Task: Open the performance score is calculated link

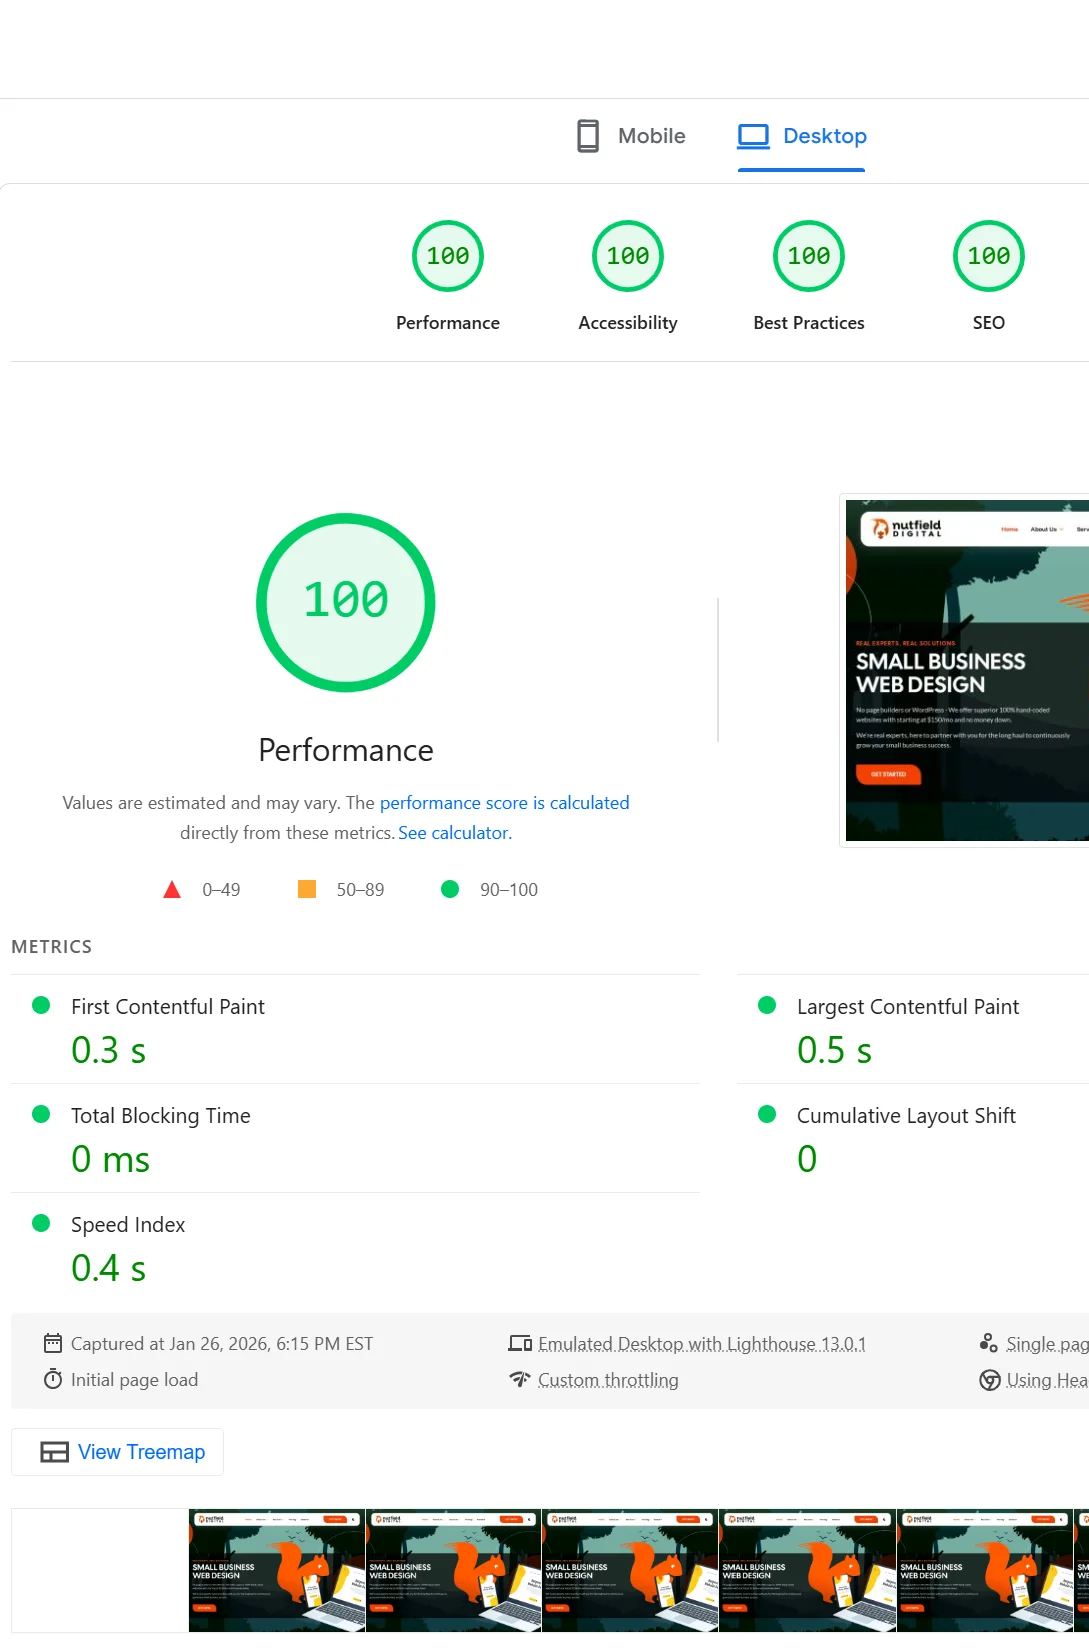Action: point(504,803)
